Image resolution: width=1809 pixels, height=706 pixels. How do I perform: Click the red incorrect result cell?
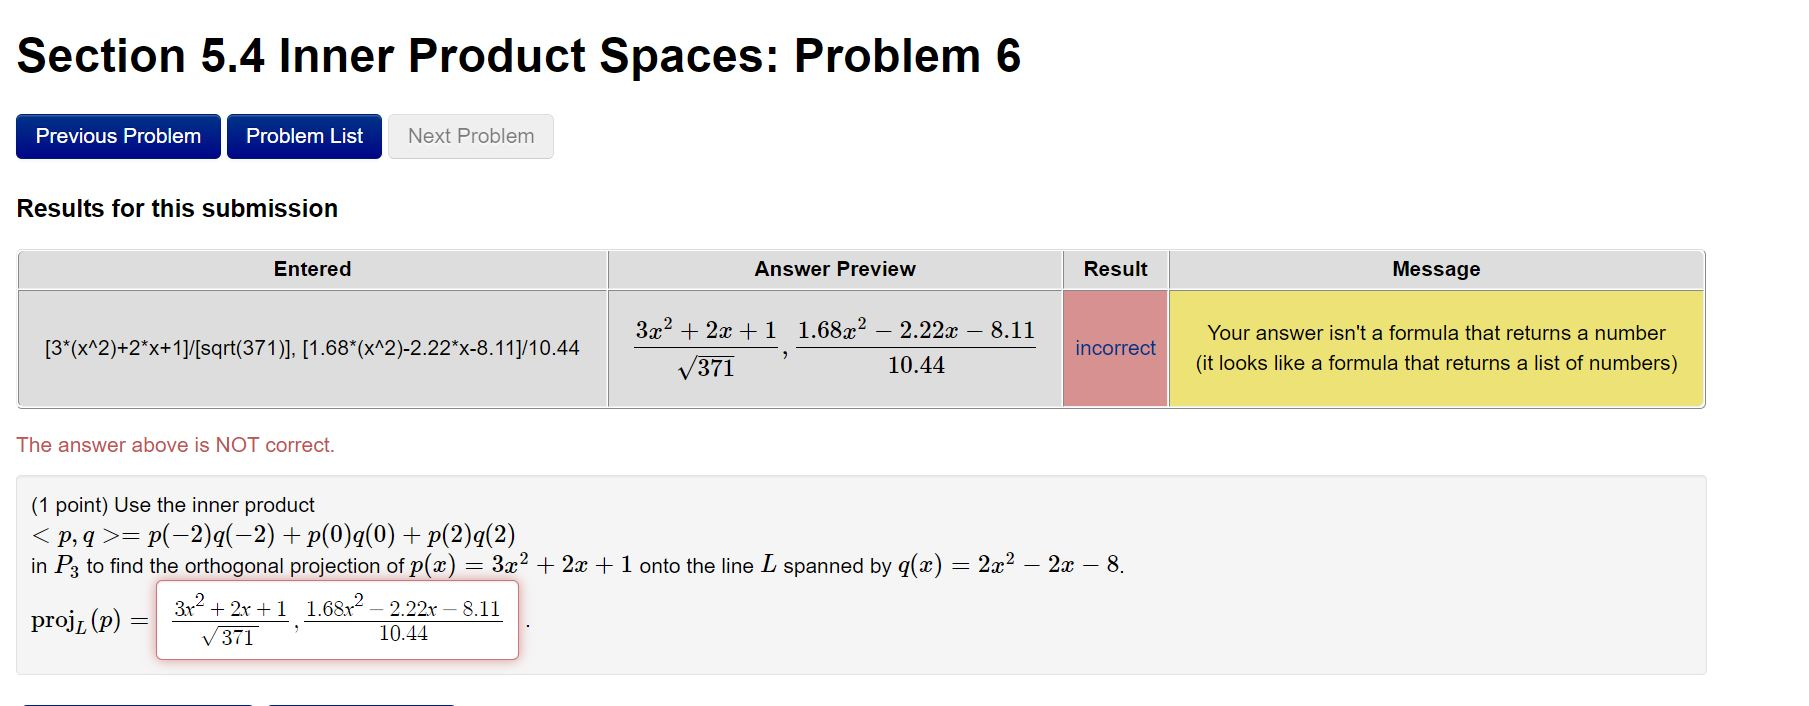[x=1114, y=347]
